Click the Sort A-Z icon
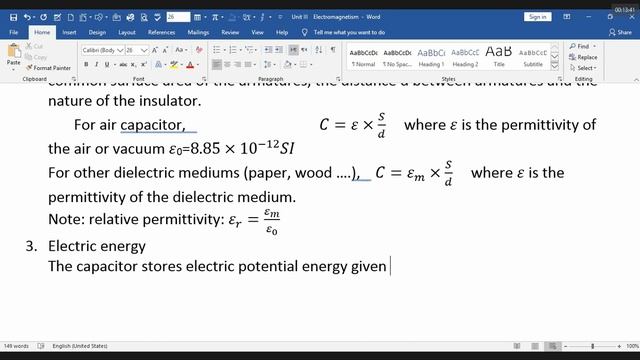Viewport: 640px width, 360px height. (319, 50)
